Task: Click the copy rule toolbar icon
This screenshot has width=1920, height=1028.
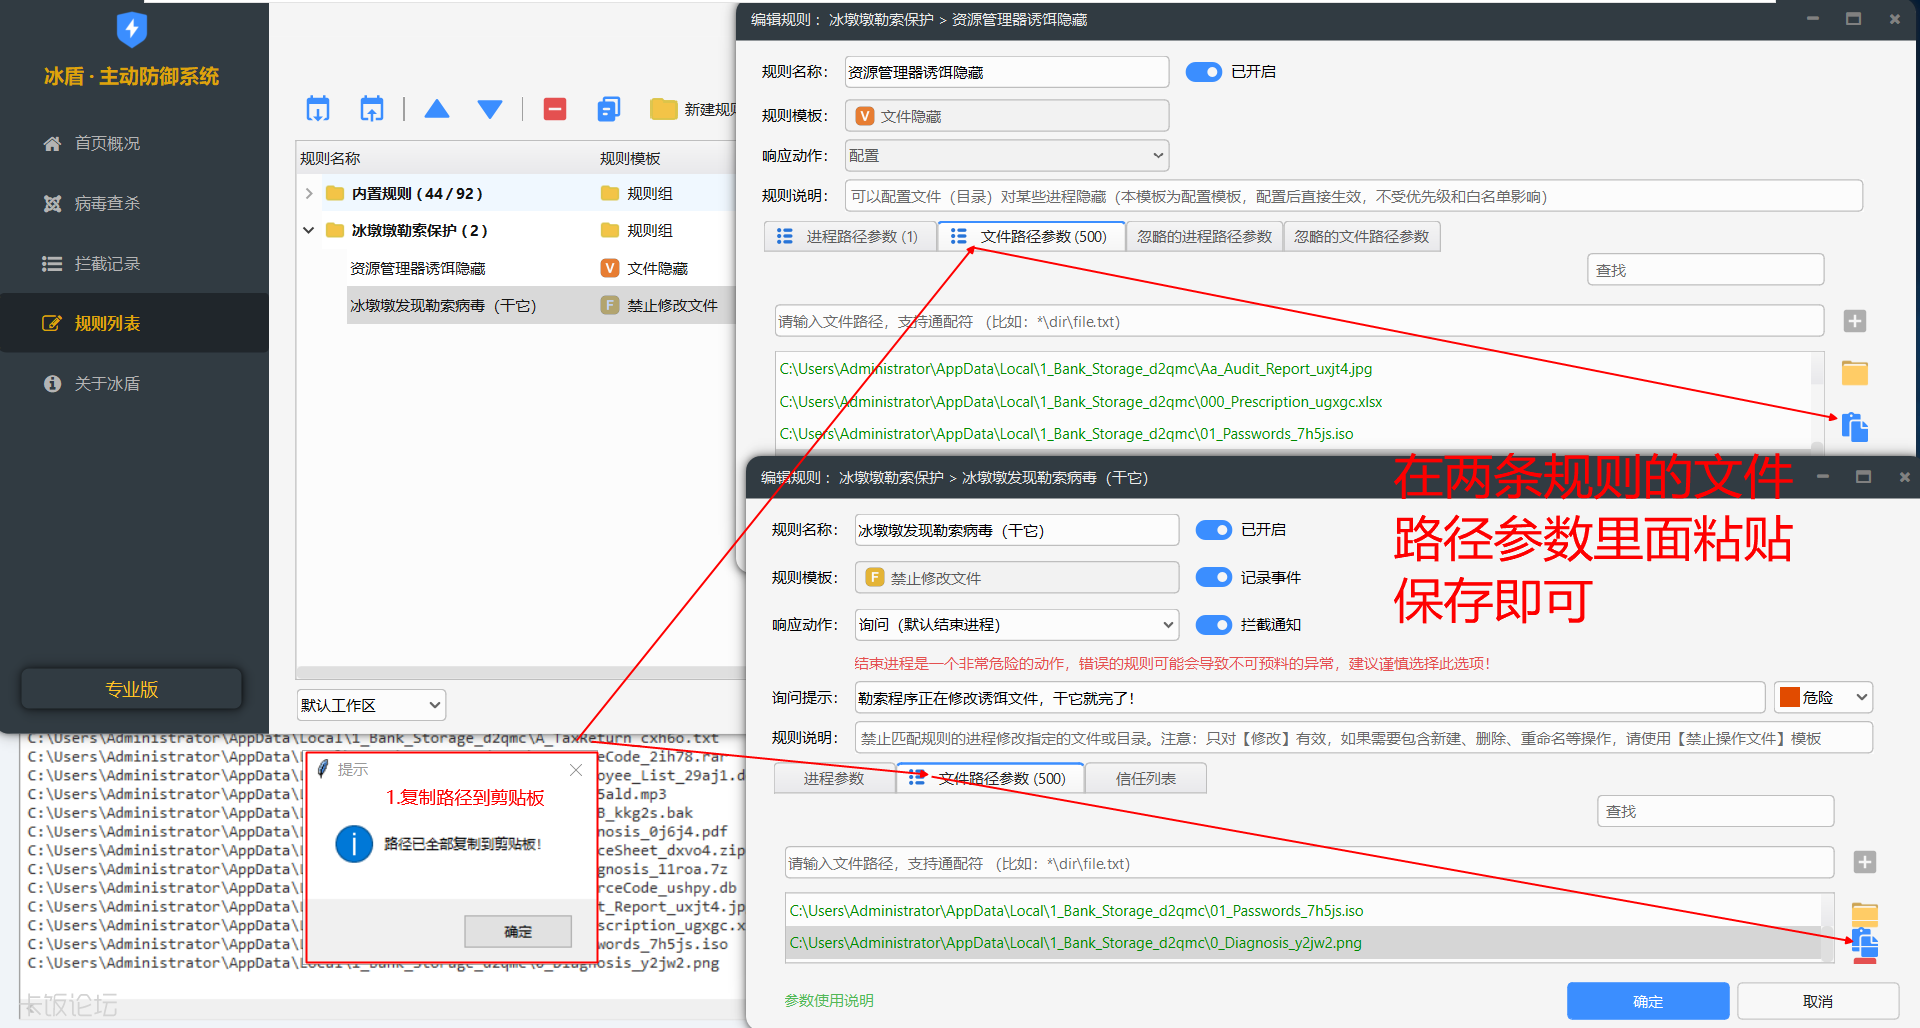Action: click(x=608, y=109)
